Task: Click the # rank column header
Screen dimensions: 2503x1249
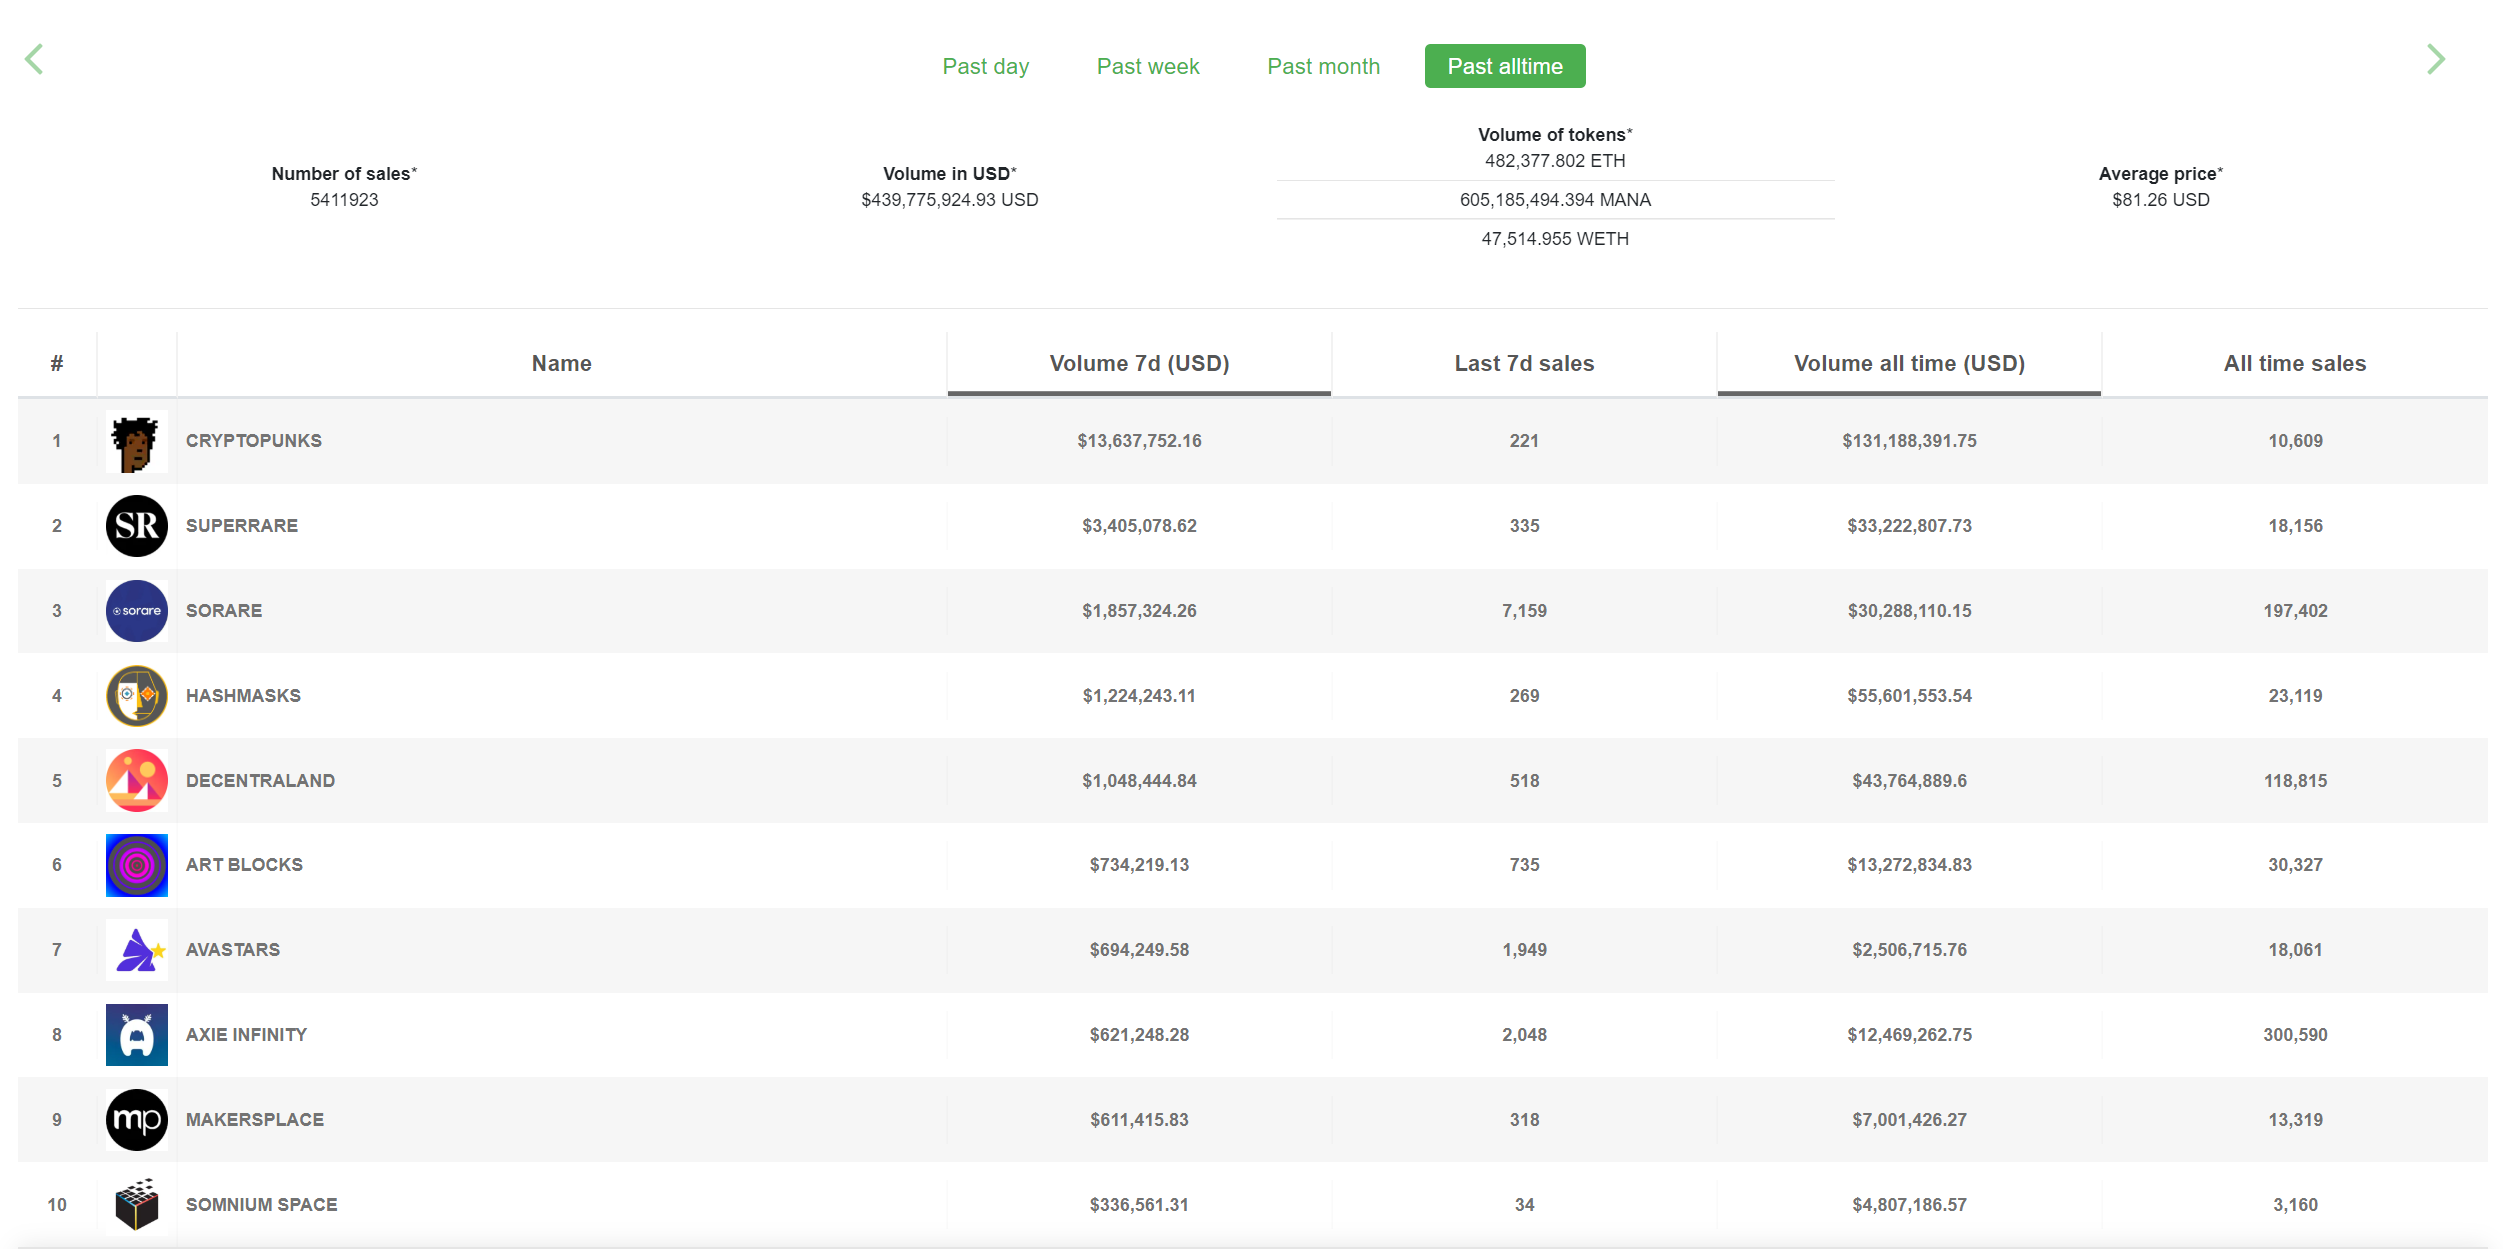Action: (57, 363)
